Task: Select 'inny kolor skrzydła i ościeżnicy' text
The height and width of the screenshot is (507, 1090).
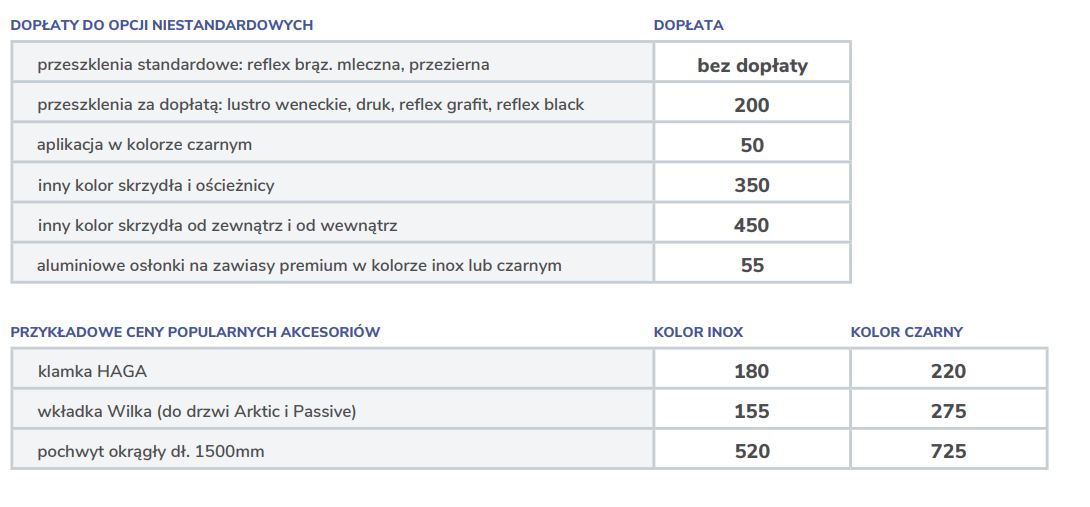Action: coord(155,185)
